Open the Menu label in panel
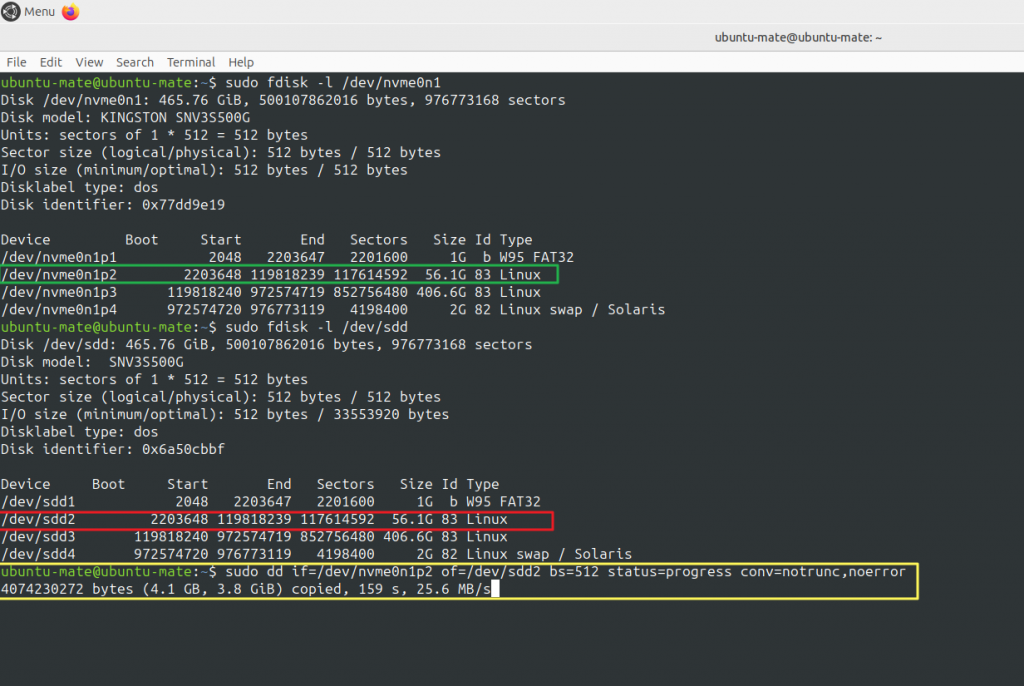Viewport: 1024px width, 686px height. 39,12
